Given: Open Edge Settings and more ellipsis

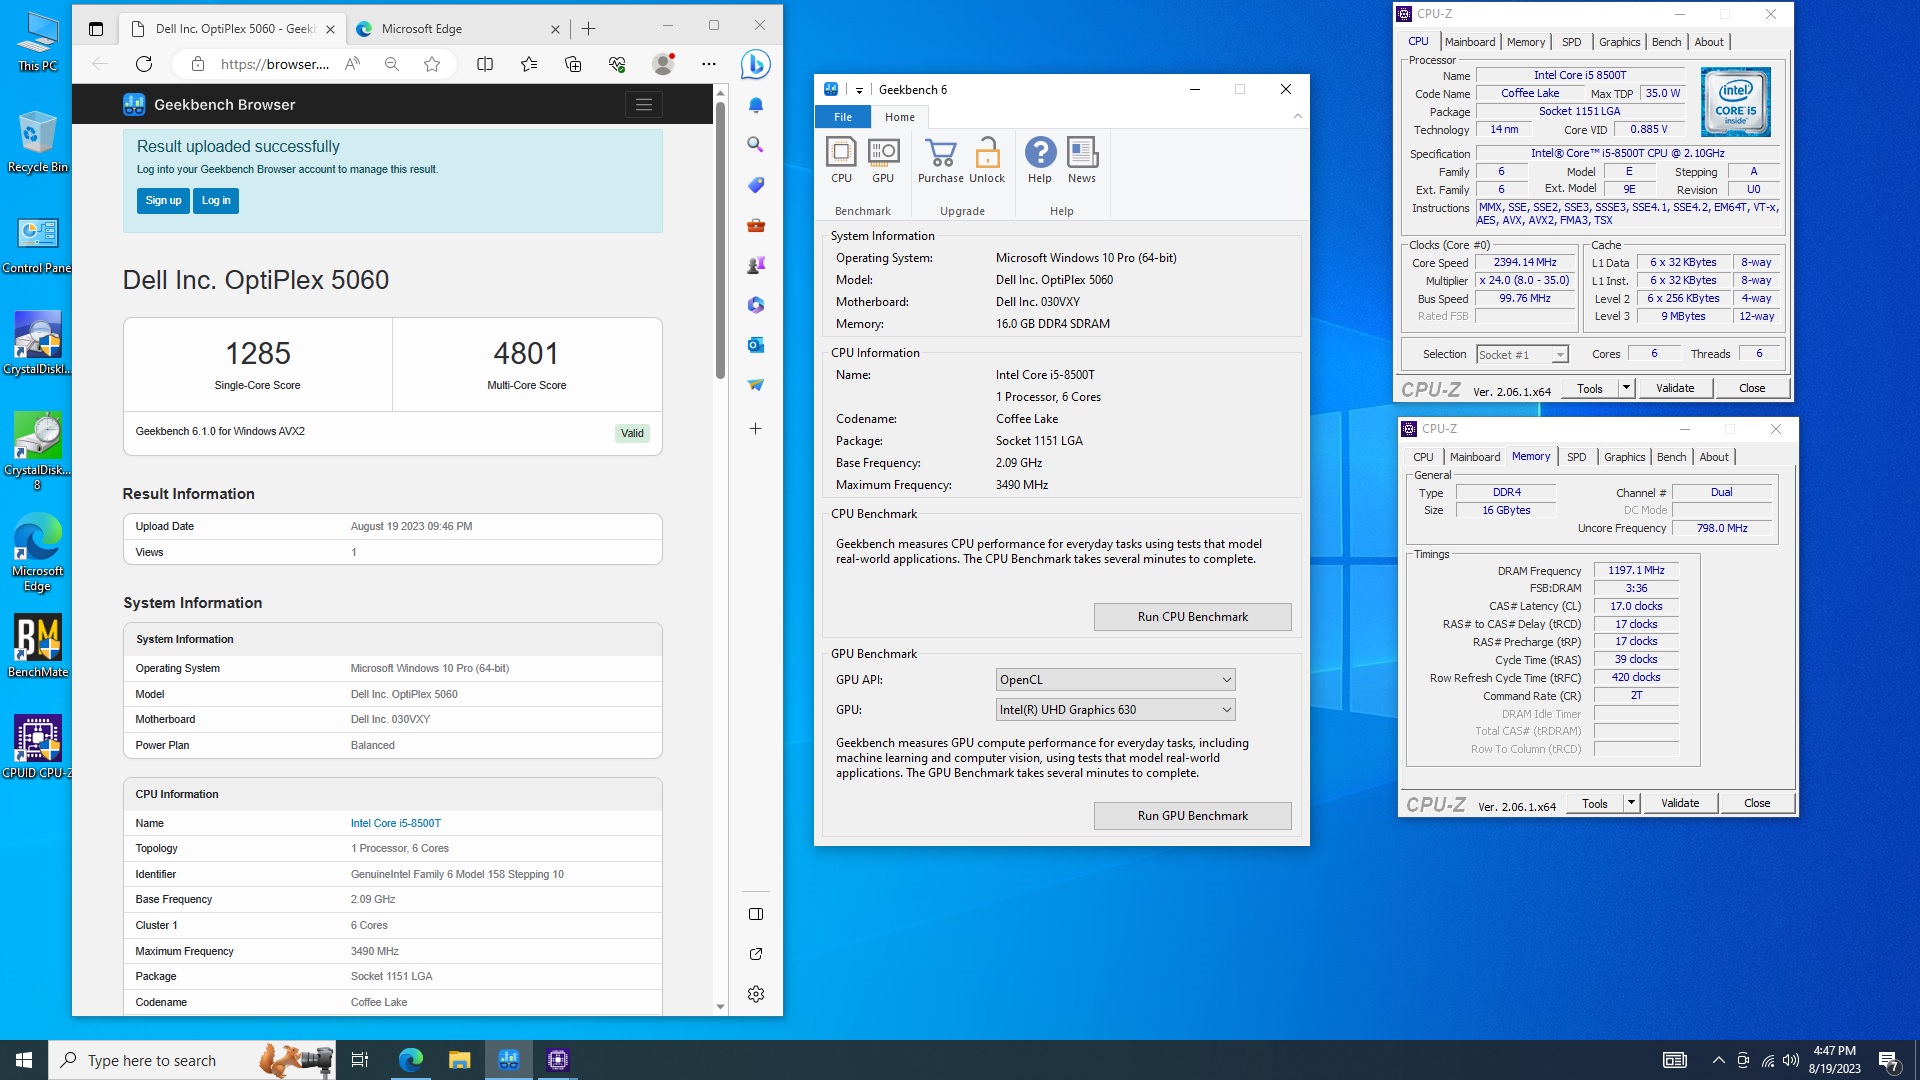Looking at the screenshot, I should [709, 64].
